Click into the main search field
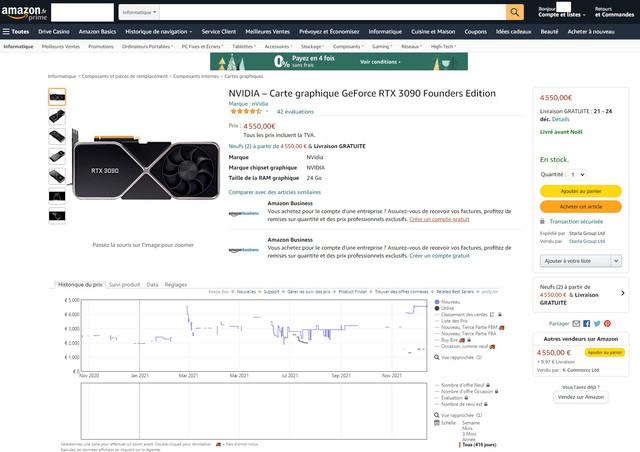 point(333,12)
